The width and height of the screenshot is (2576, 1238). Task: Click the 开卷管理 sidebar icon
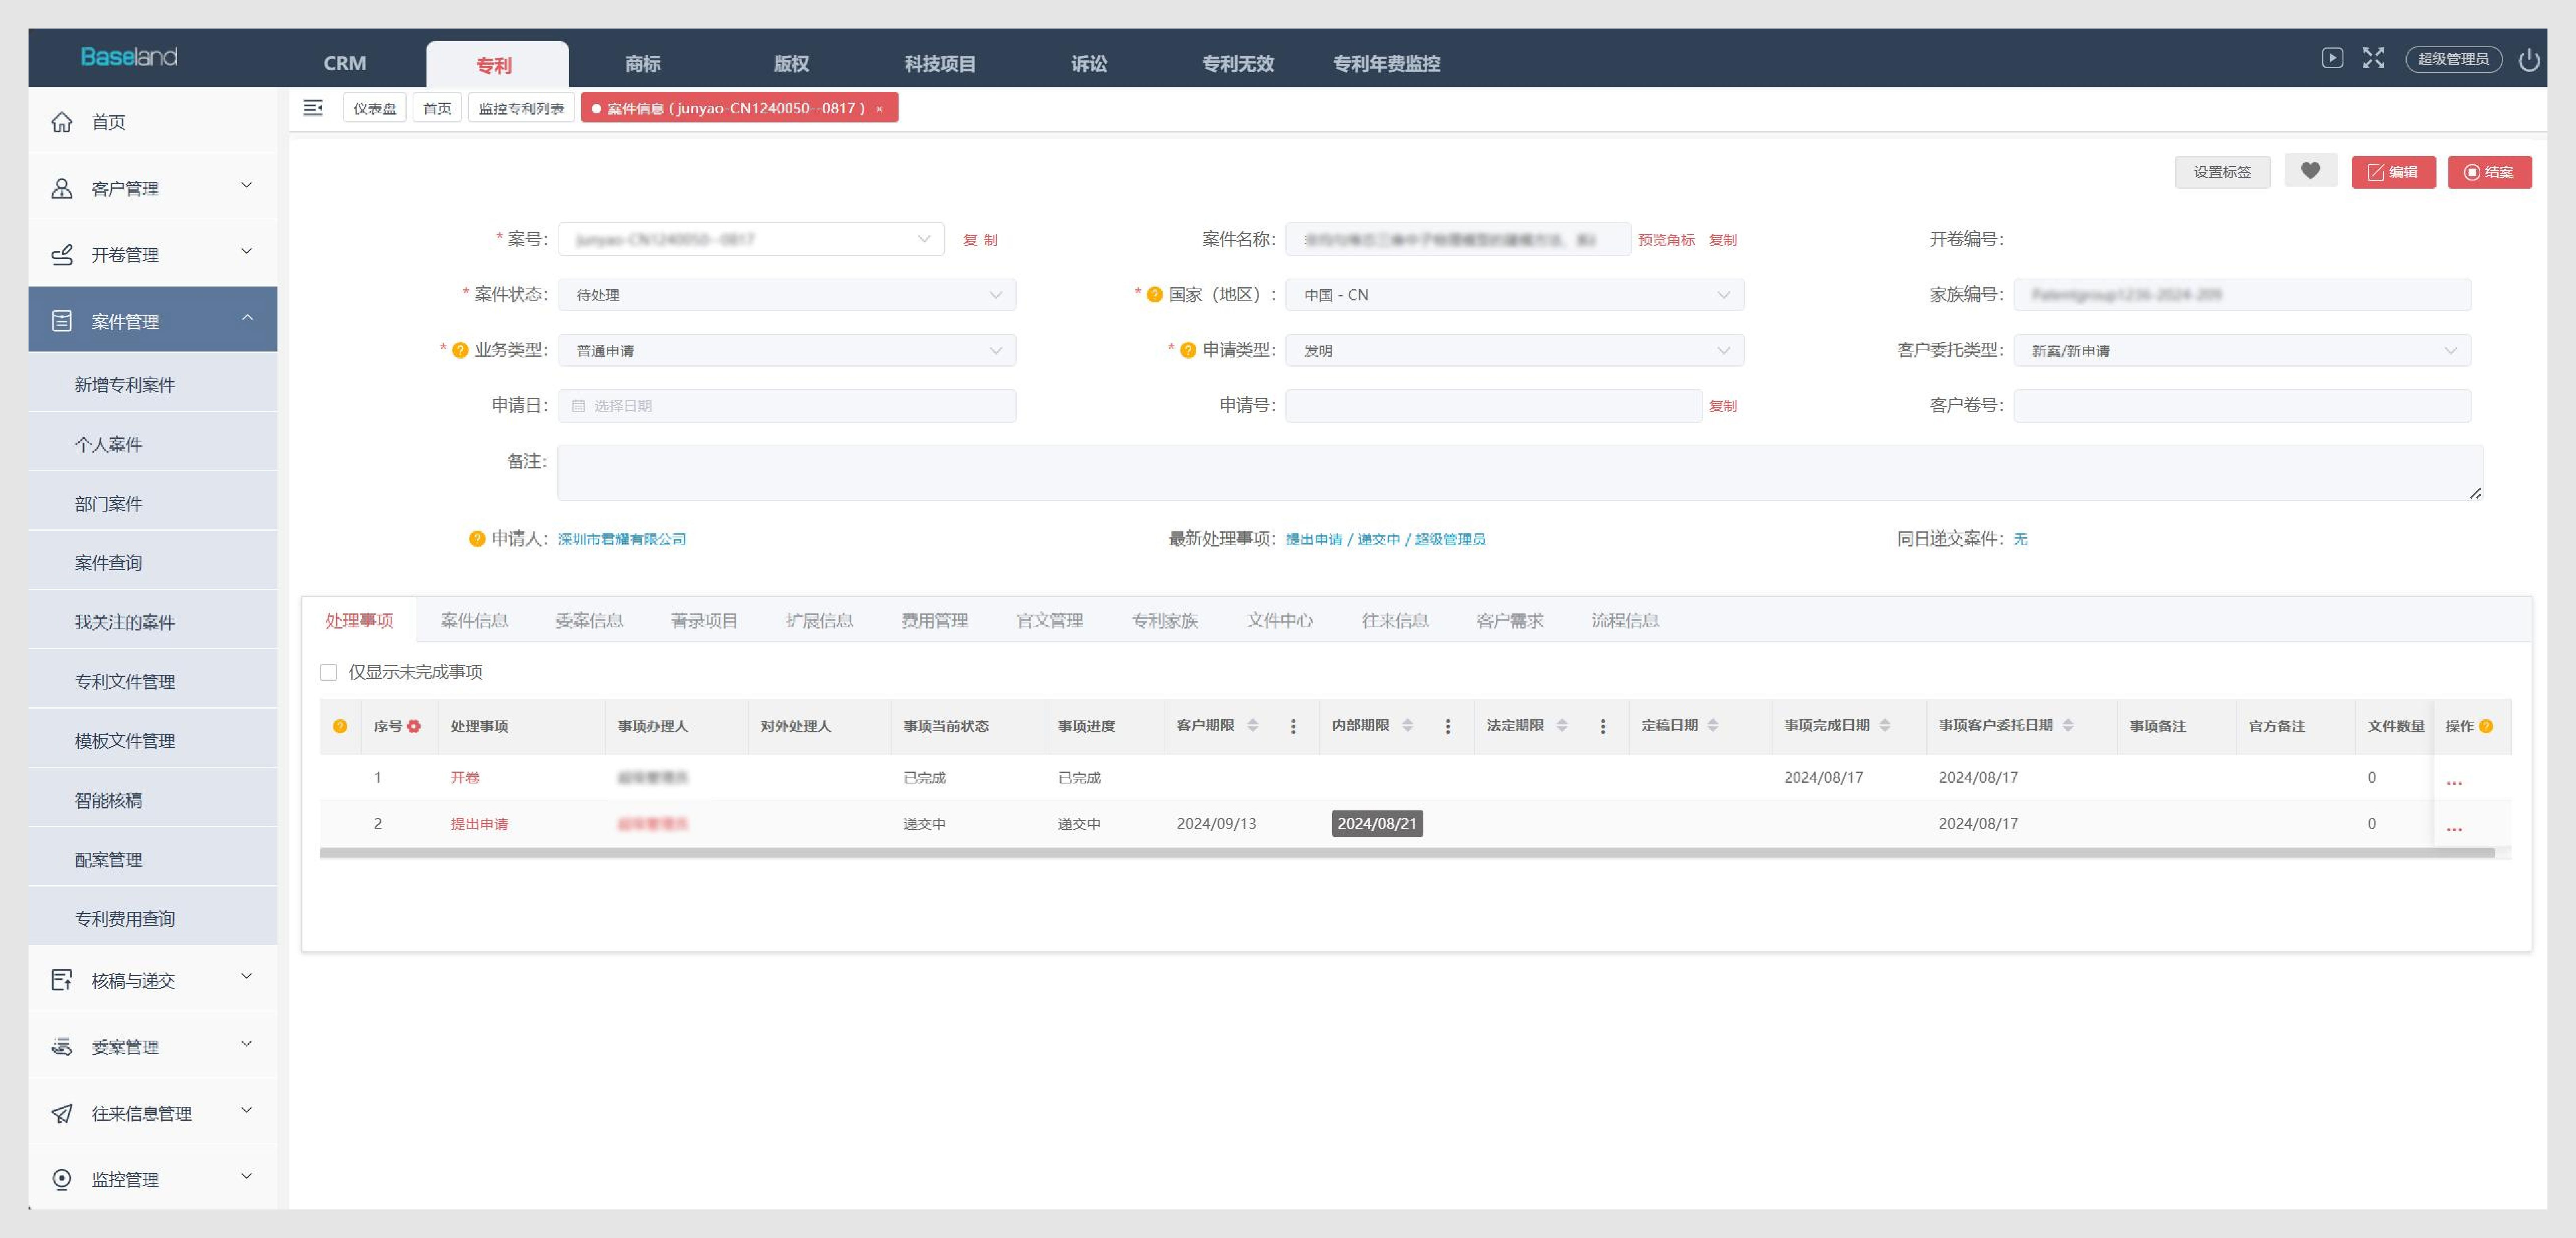click(62, 254)
